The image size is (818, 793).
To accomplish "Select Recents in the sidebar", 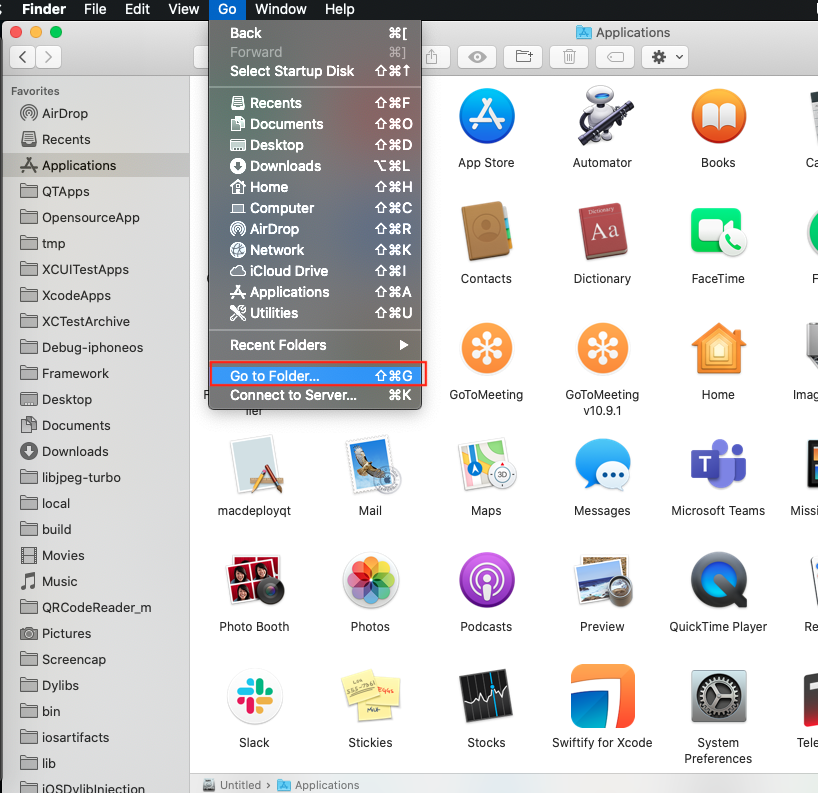I will (x=95, y=139).
